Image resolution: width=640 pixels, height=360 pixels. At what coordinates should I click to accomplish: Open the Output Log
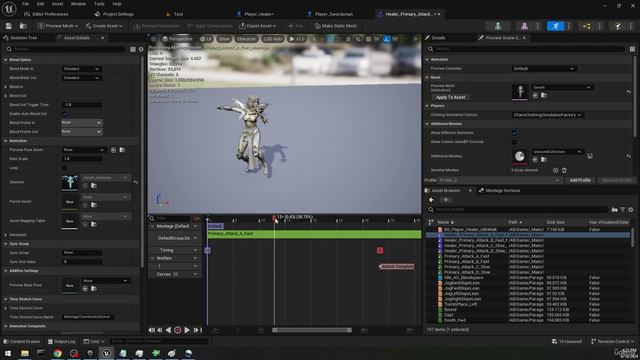click(x=61, y=341)
